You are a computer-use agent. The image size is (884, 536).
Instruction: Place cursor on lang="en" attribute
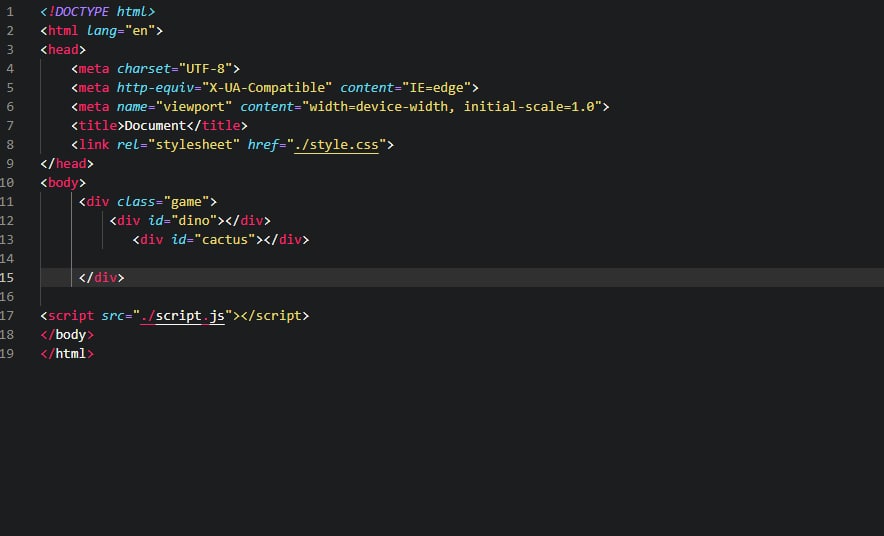(x=121, y=31)
